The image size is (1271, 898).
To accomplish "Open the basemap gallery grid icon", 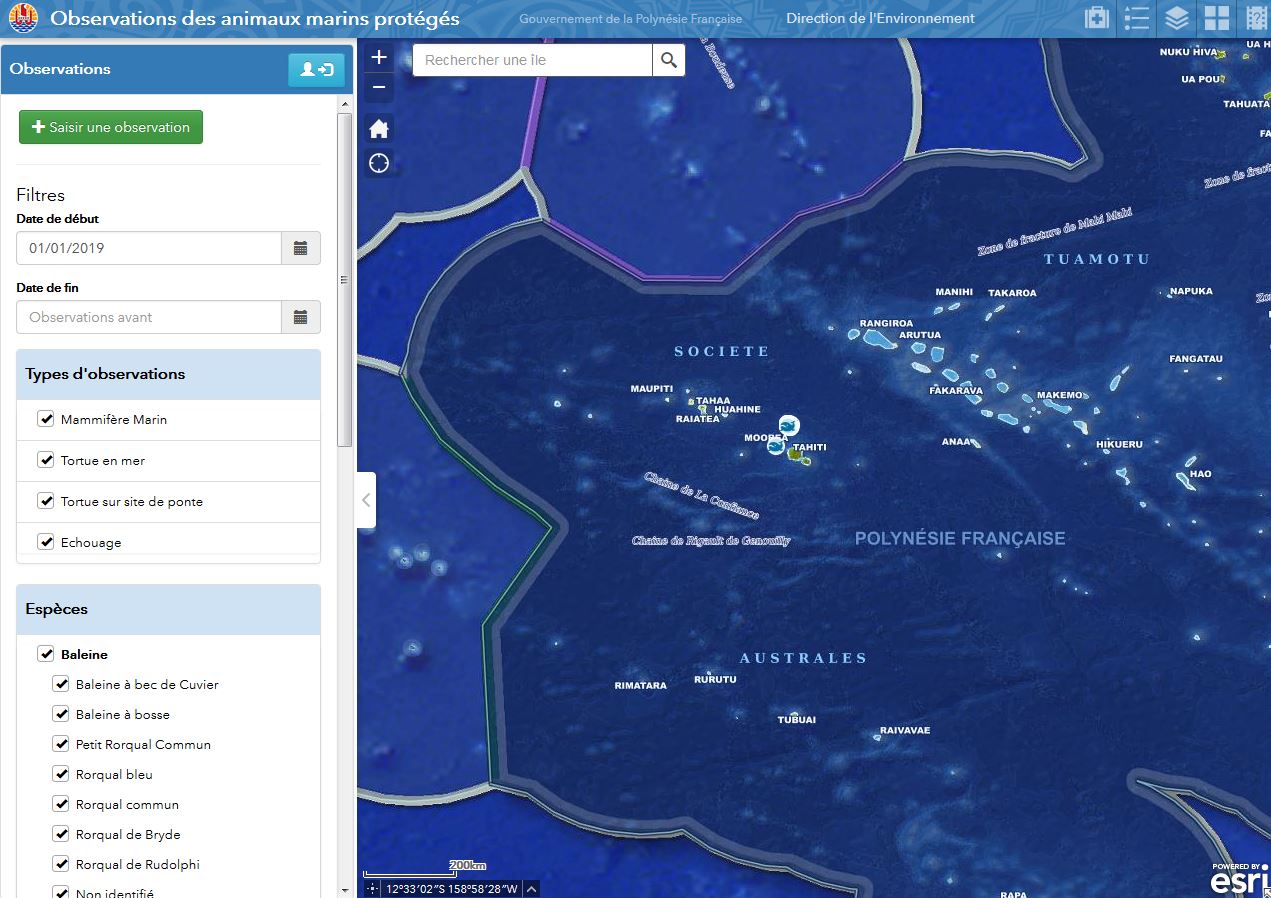I will [1217, 18].
